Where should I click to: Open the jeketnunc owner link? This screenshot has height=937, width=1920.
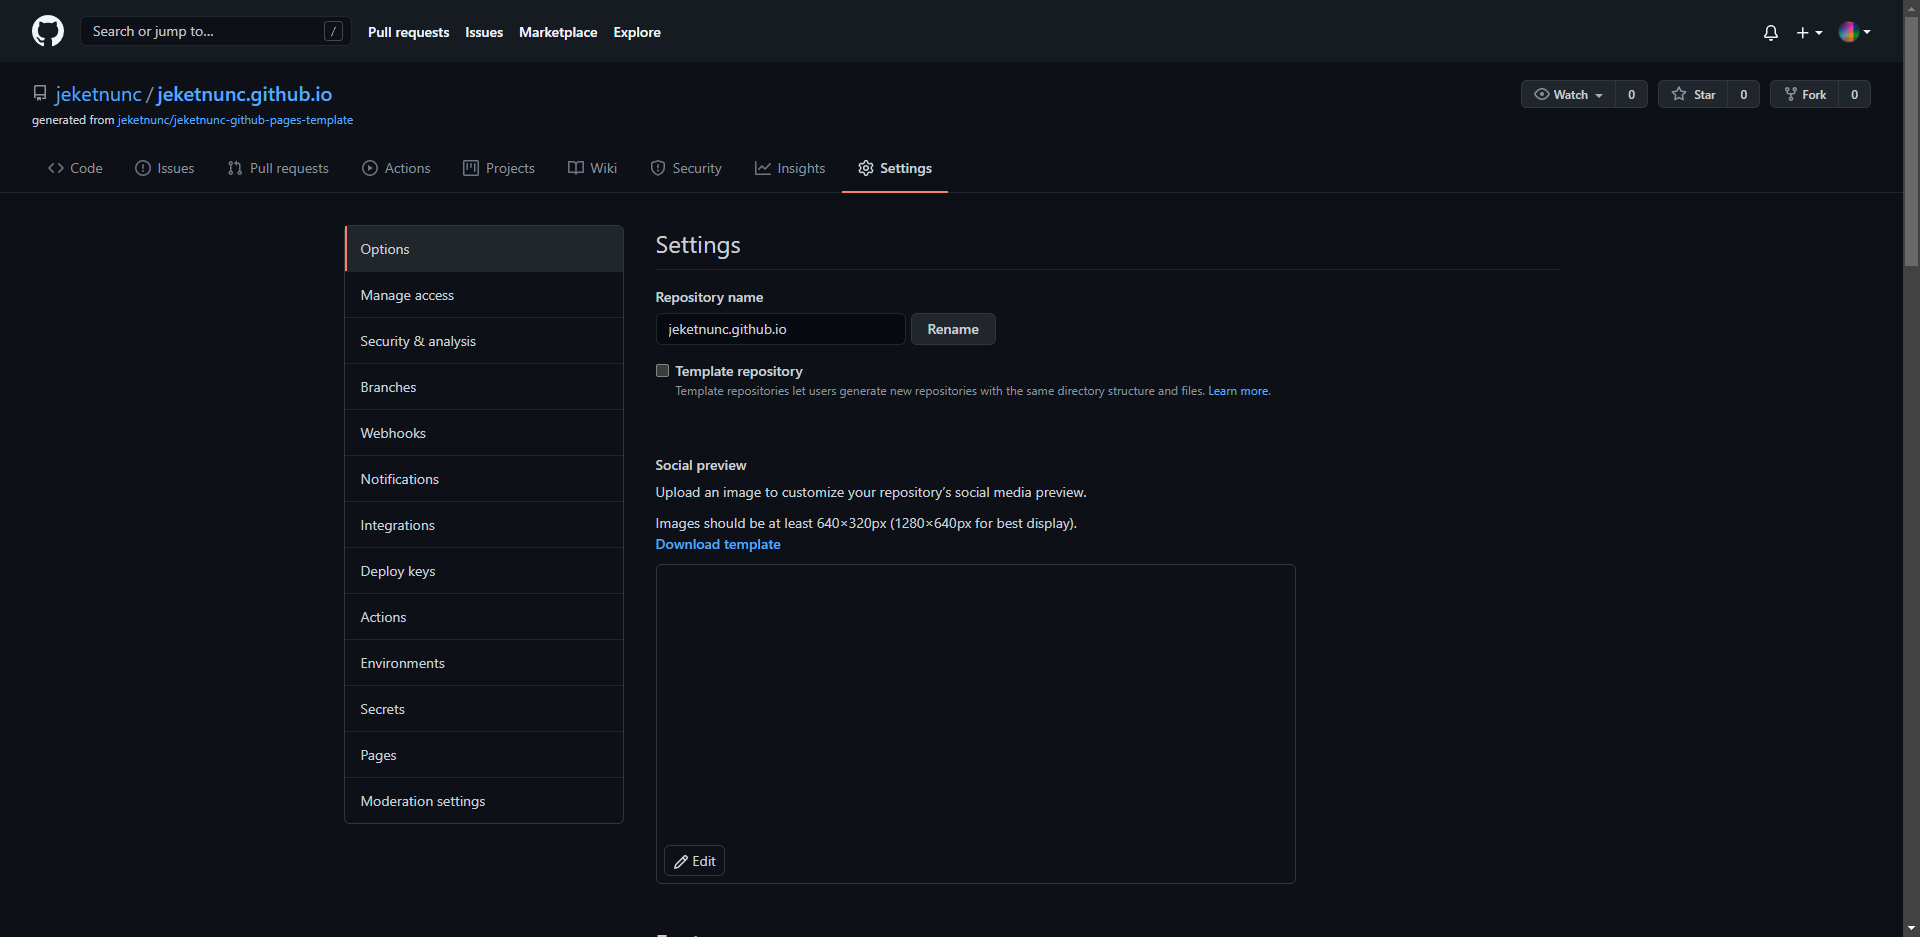tap(98, 94)
